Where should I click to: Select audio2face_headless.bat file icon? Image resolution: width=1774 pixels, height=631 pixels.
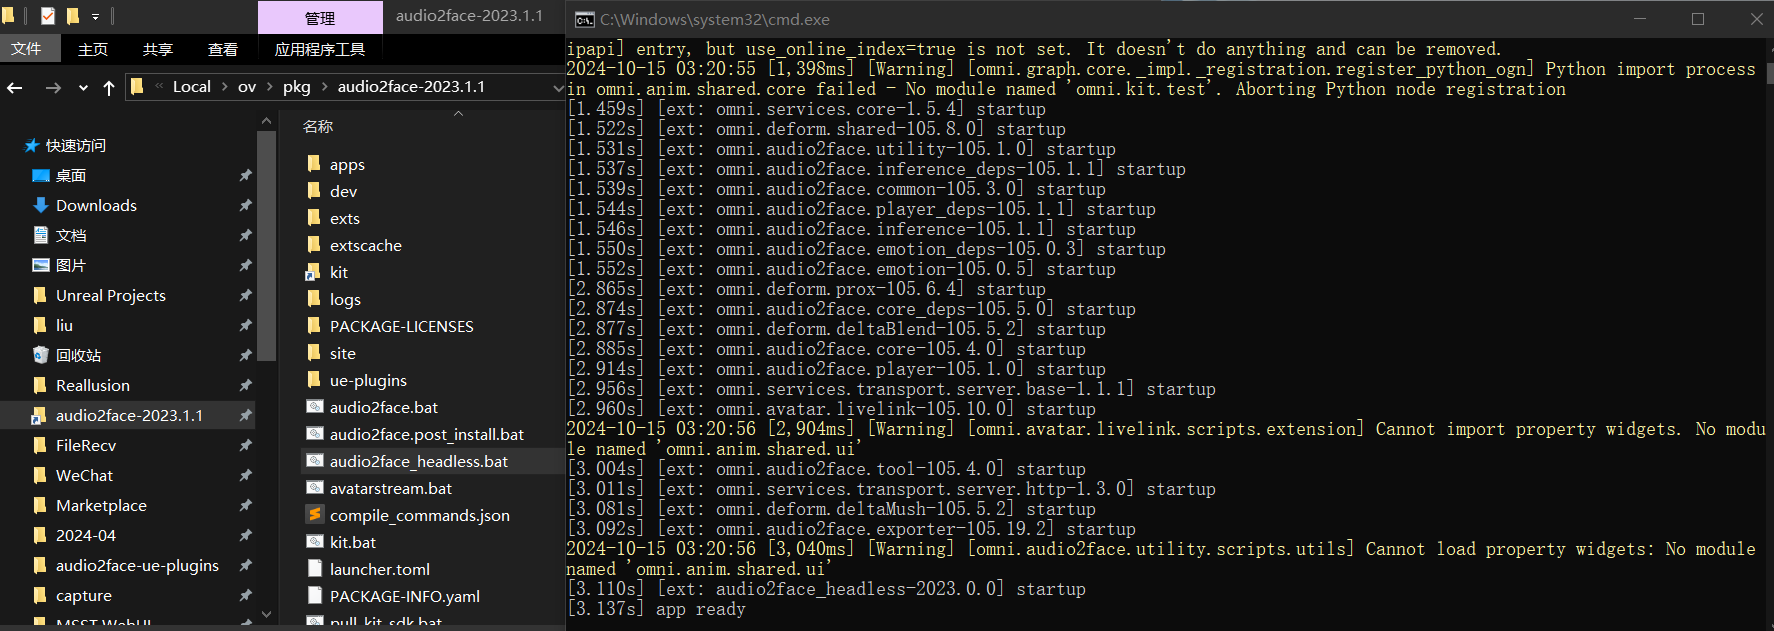click(314, 461)
